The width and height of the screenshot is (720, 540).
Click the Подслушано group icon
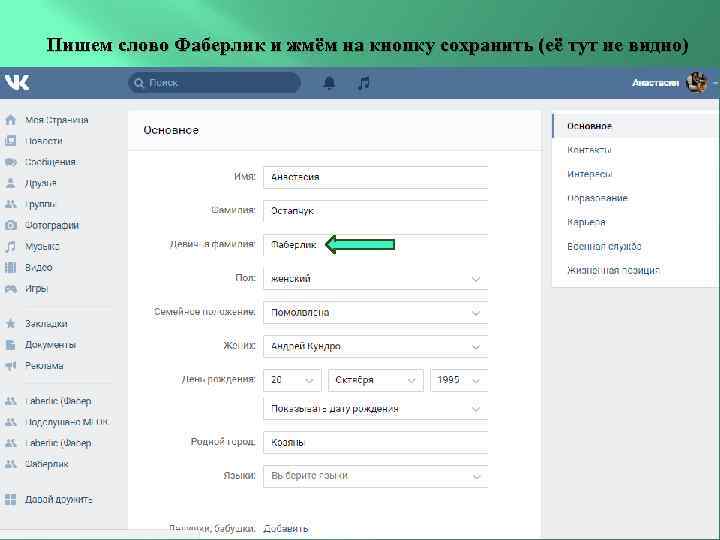[11, 422]
